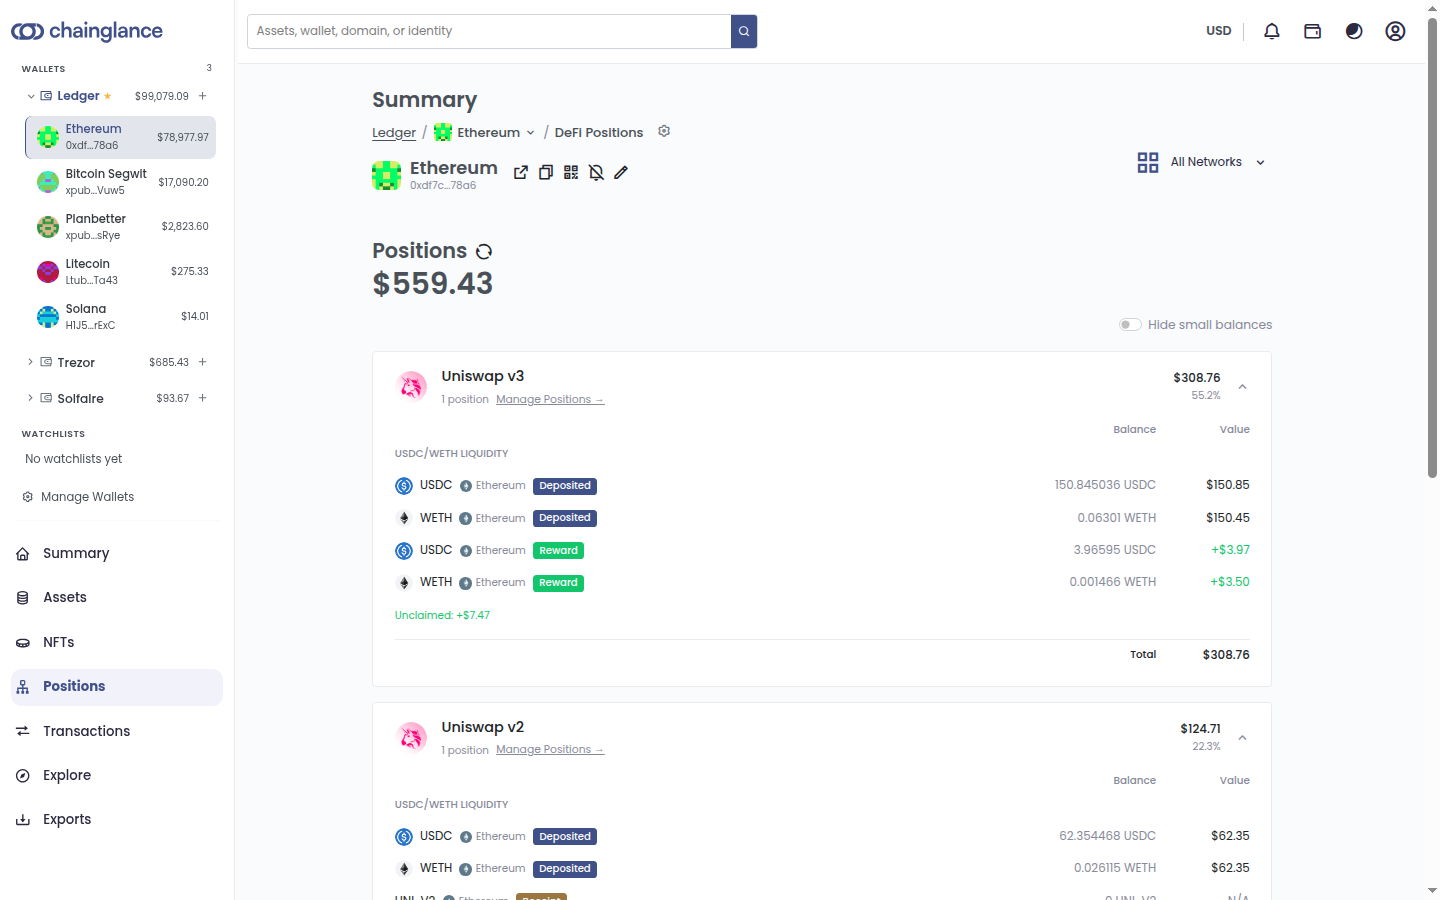Click the Positions total $559.43
The width and height of the screenshot is (1440, 900).
[x=433, y=284]
